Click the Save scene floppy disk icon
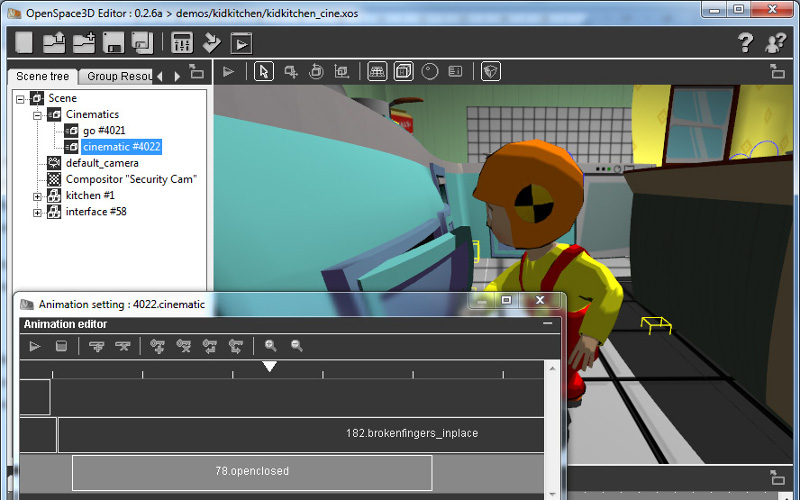 (x=113, y=42)
